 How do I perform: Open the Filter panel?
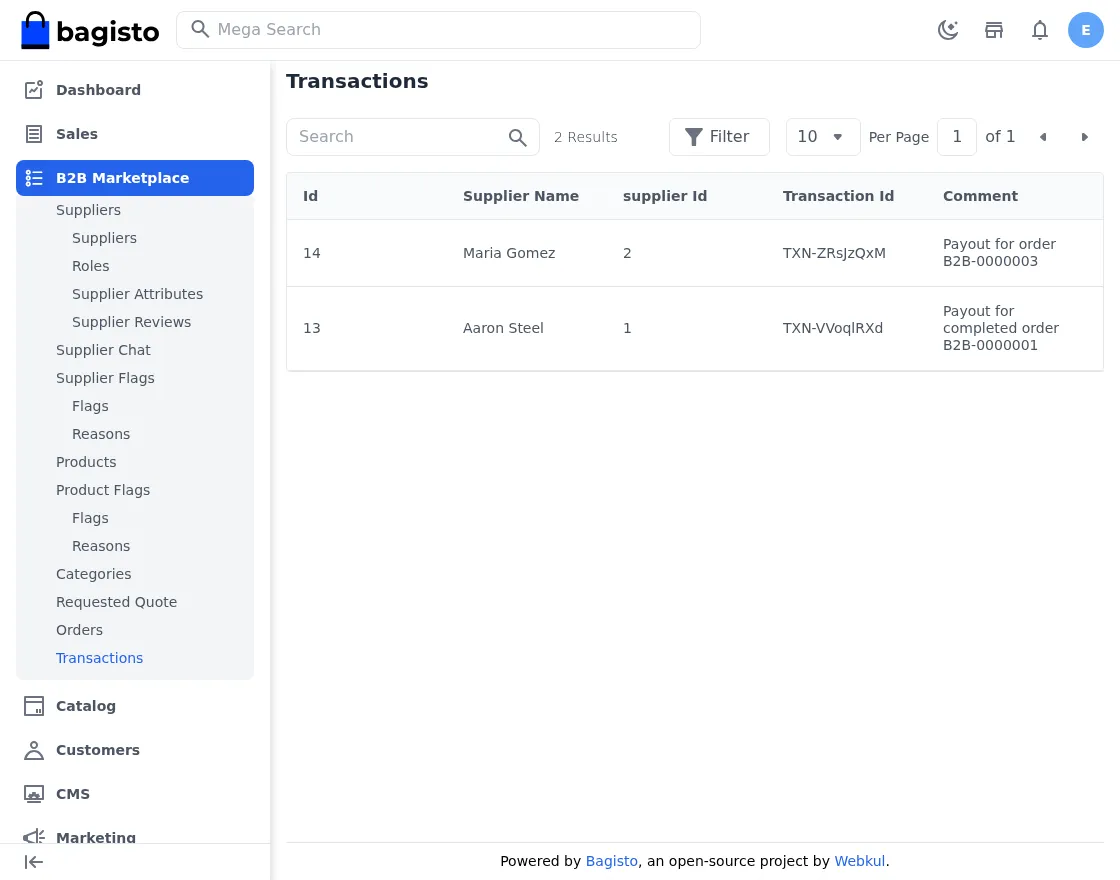tap(719, 137)
